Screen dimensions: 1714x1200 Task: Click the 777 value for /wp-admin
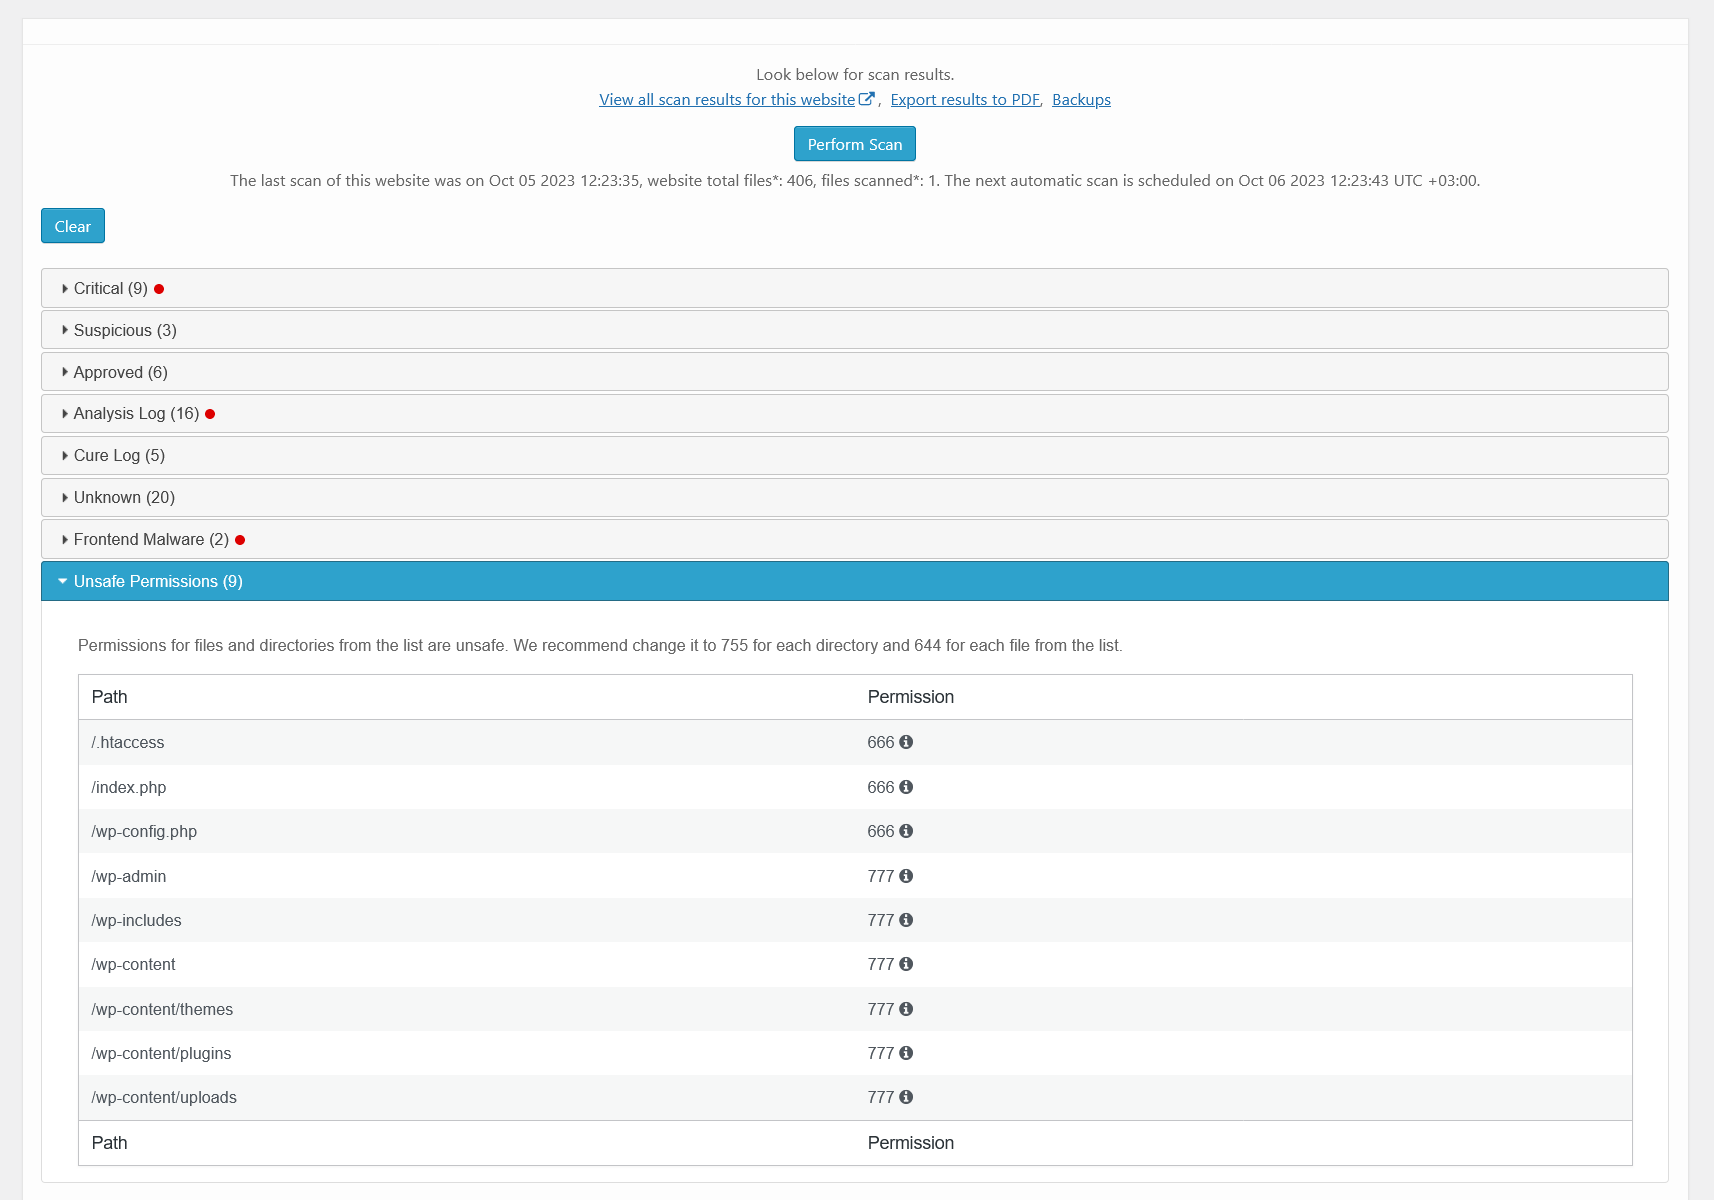click(x=881, y=876)
